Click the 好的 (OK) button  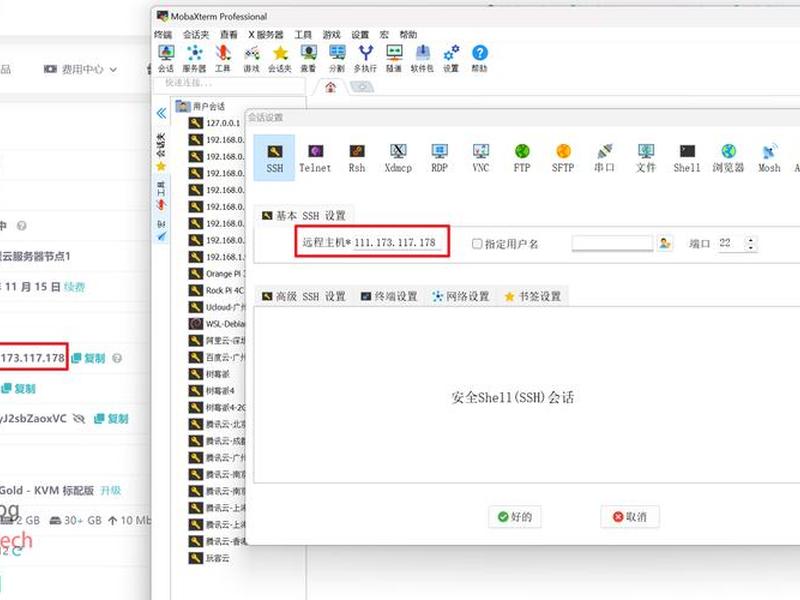515,517
